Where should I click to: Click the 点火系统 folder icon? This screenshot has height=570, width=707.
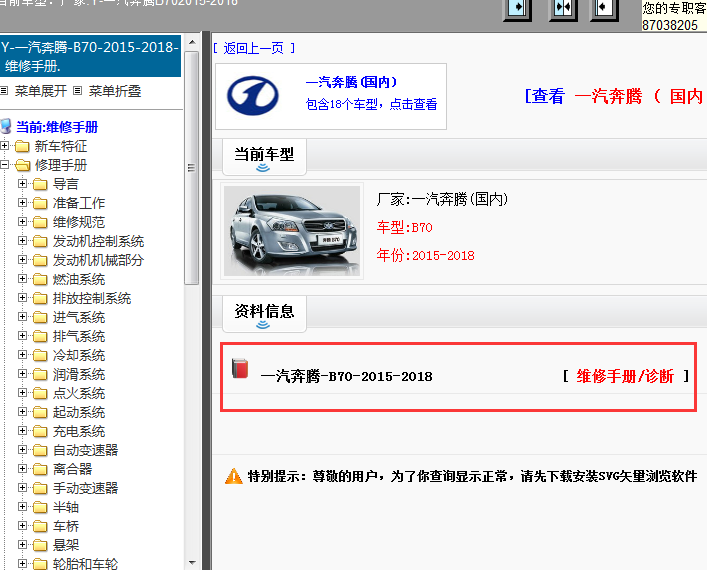tap(40, 393)
